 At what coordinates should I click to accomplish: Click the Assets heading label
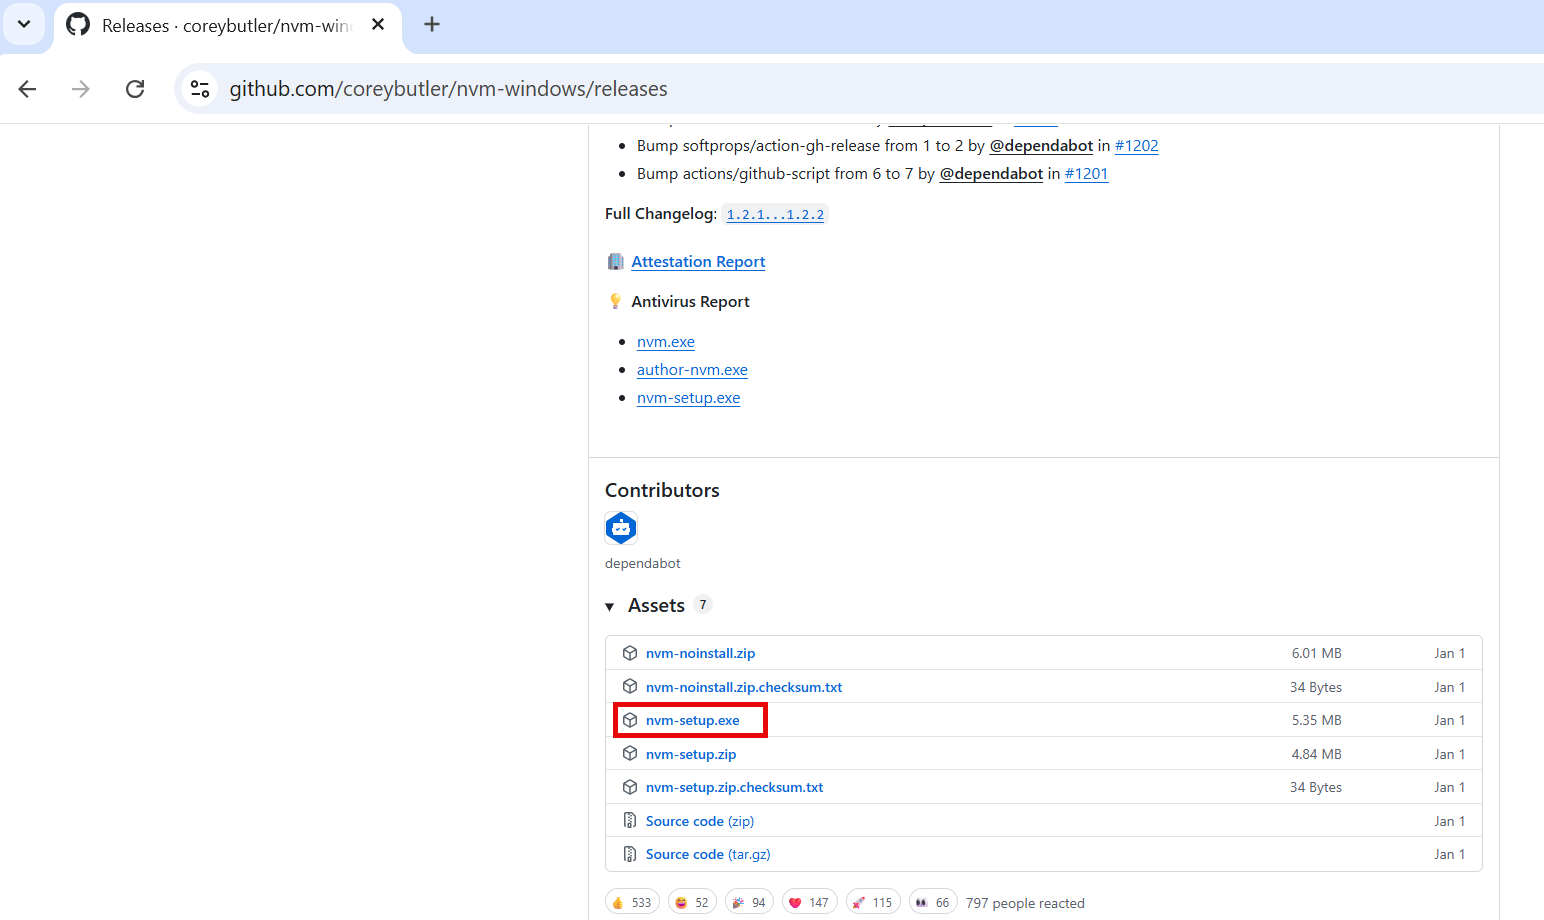point(656,606)
